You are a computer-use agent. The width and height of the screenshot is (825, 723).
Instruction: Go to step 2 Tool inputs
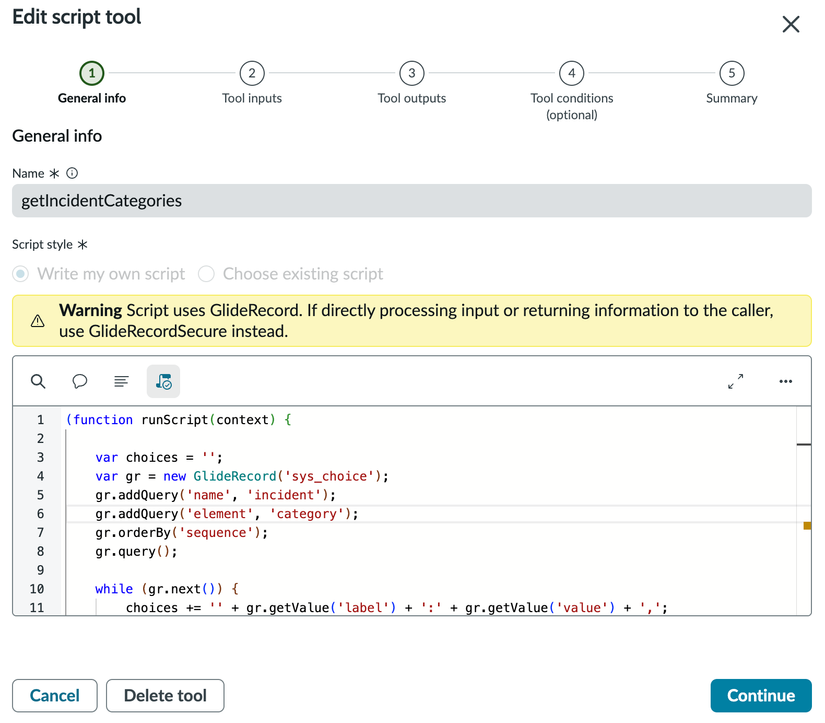click(251, 73)
